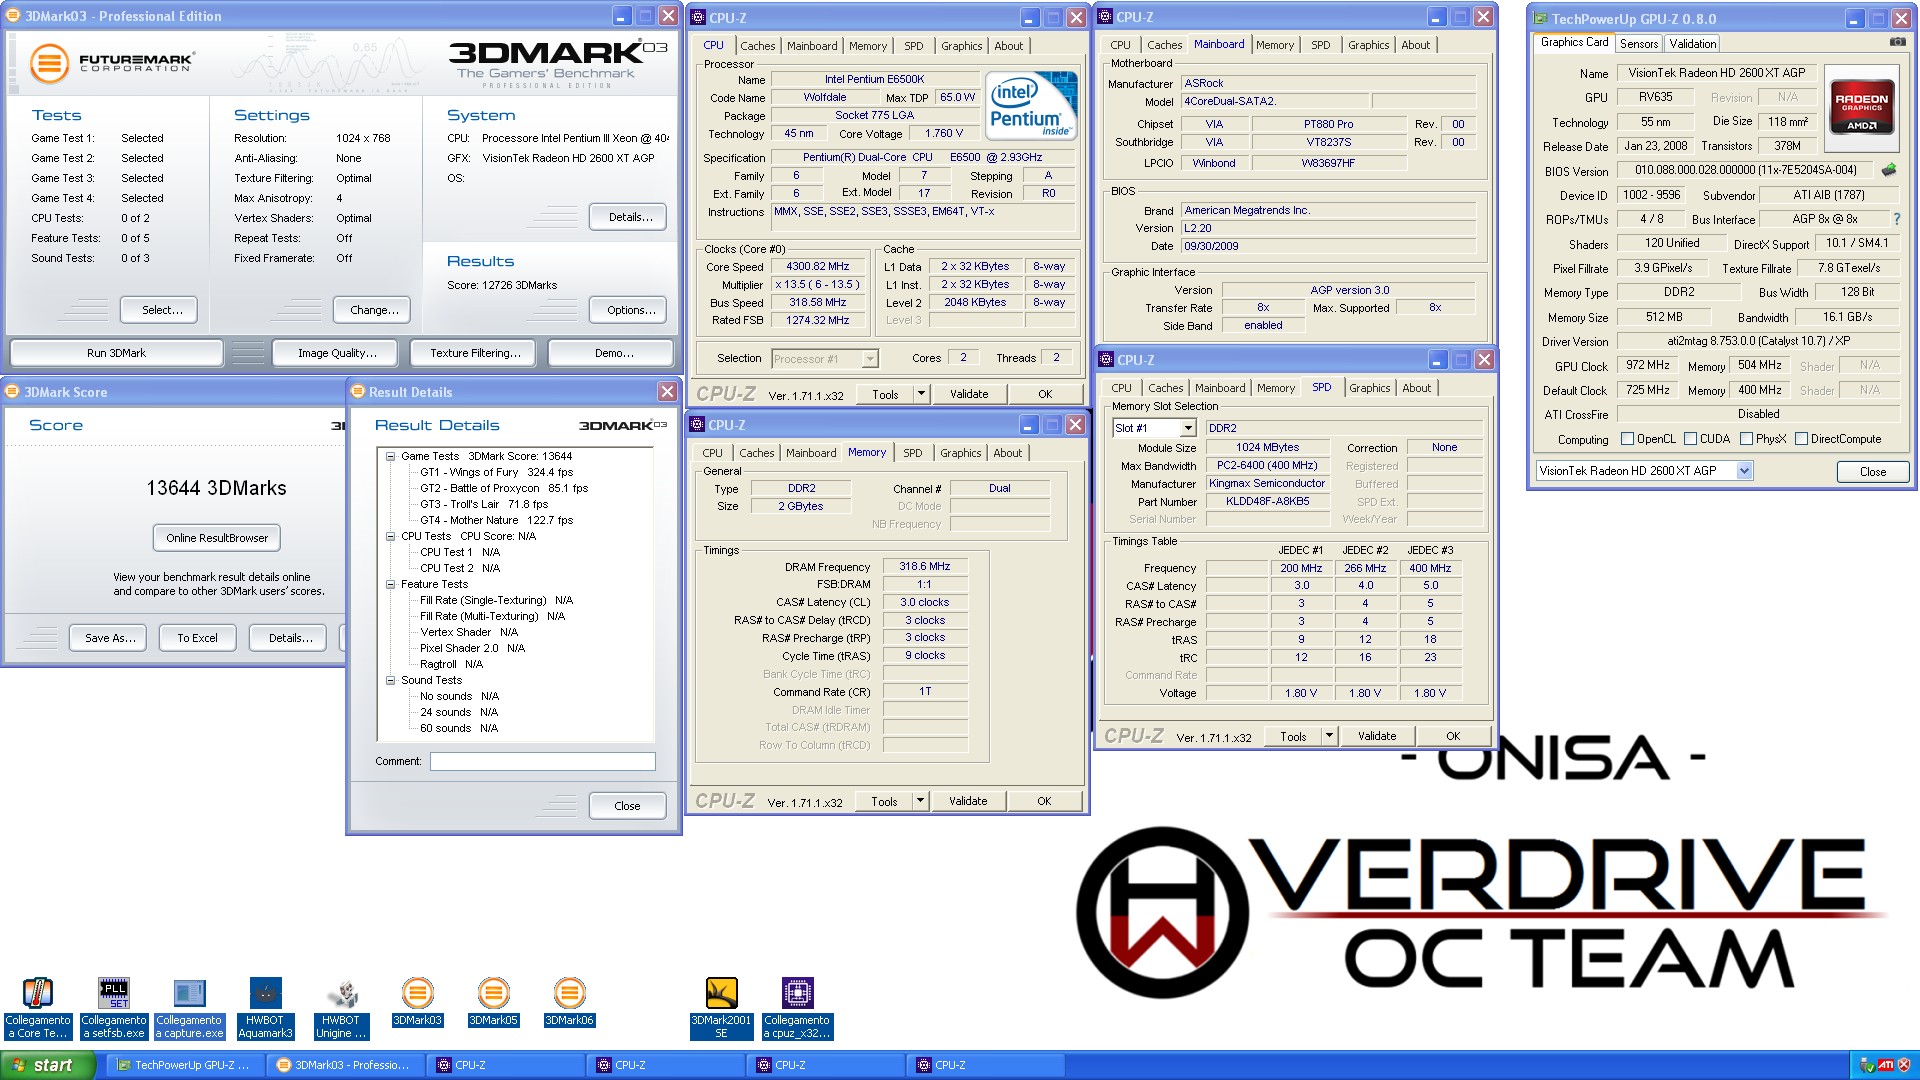Toggle the PhysX checkbox in GPU-Z

point(1746,439)
